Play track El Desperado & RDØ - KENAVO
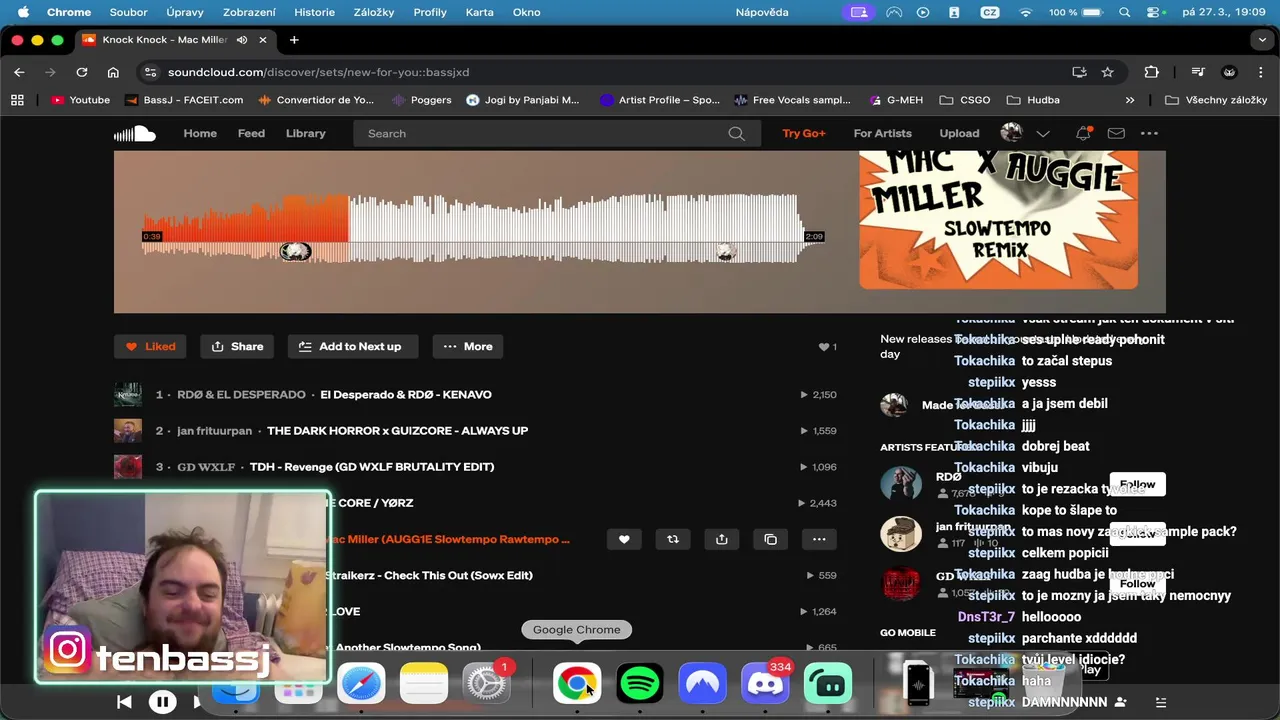1280x720 pixels. [405, 394]
